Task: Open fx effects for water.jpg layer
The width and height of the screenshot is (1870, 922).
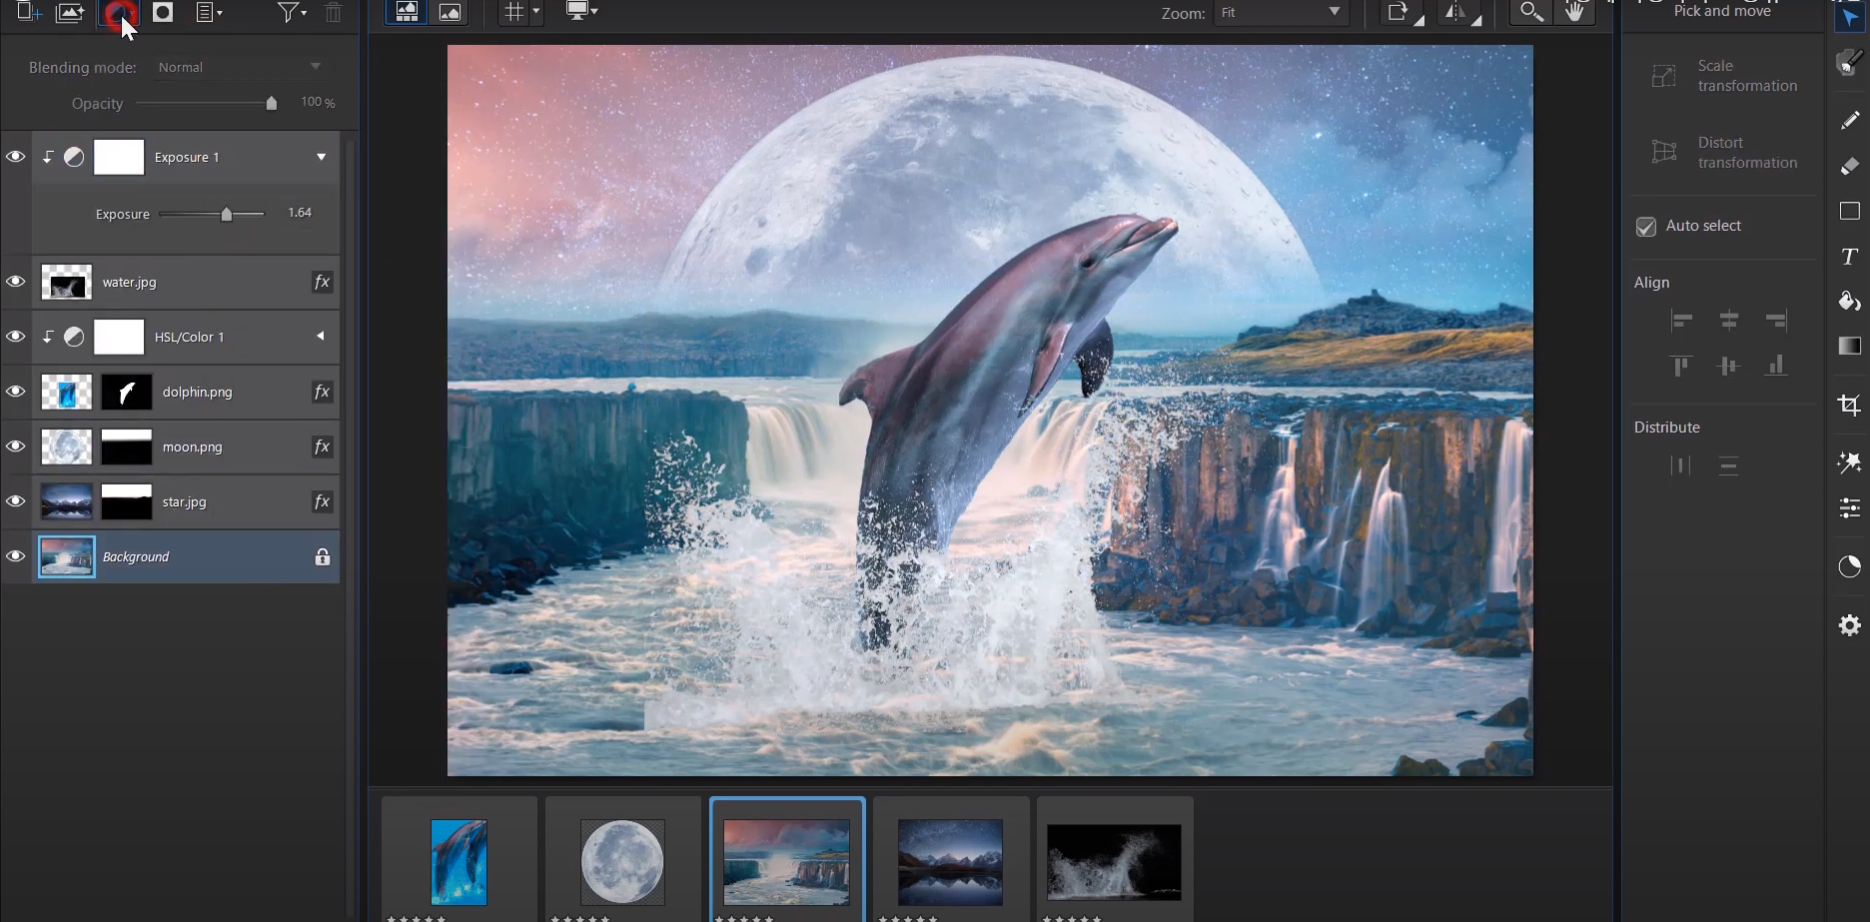Action: [322, 282]
